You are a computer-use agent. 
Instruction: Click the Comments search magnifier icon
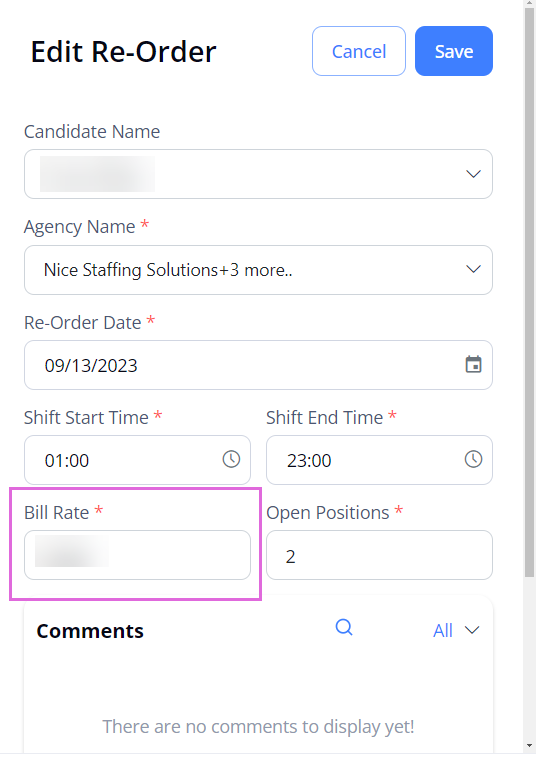pyautogui.click(x=344, y=627)
